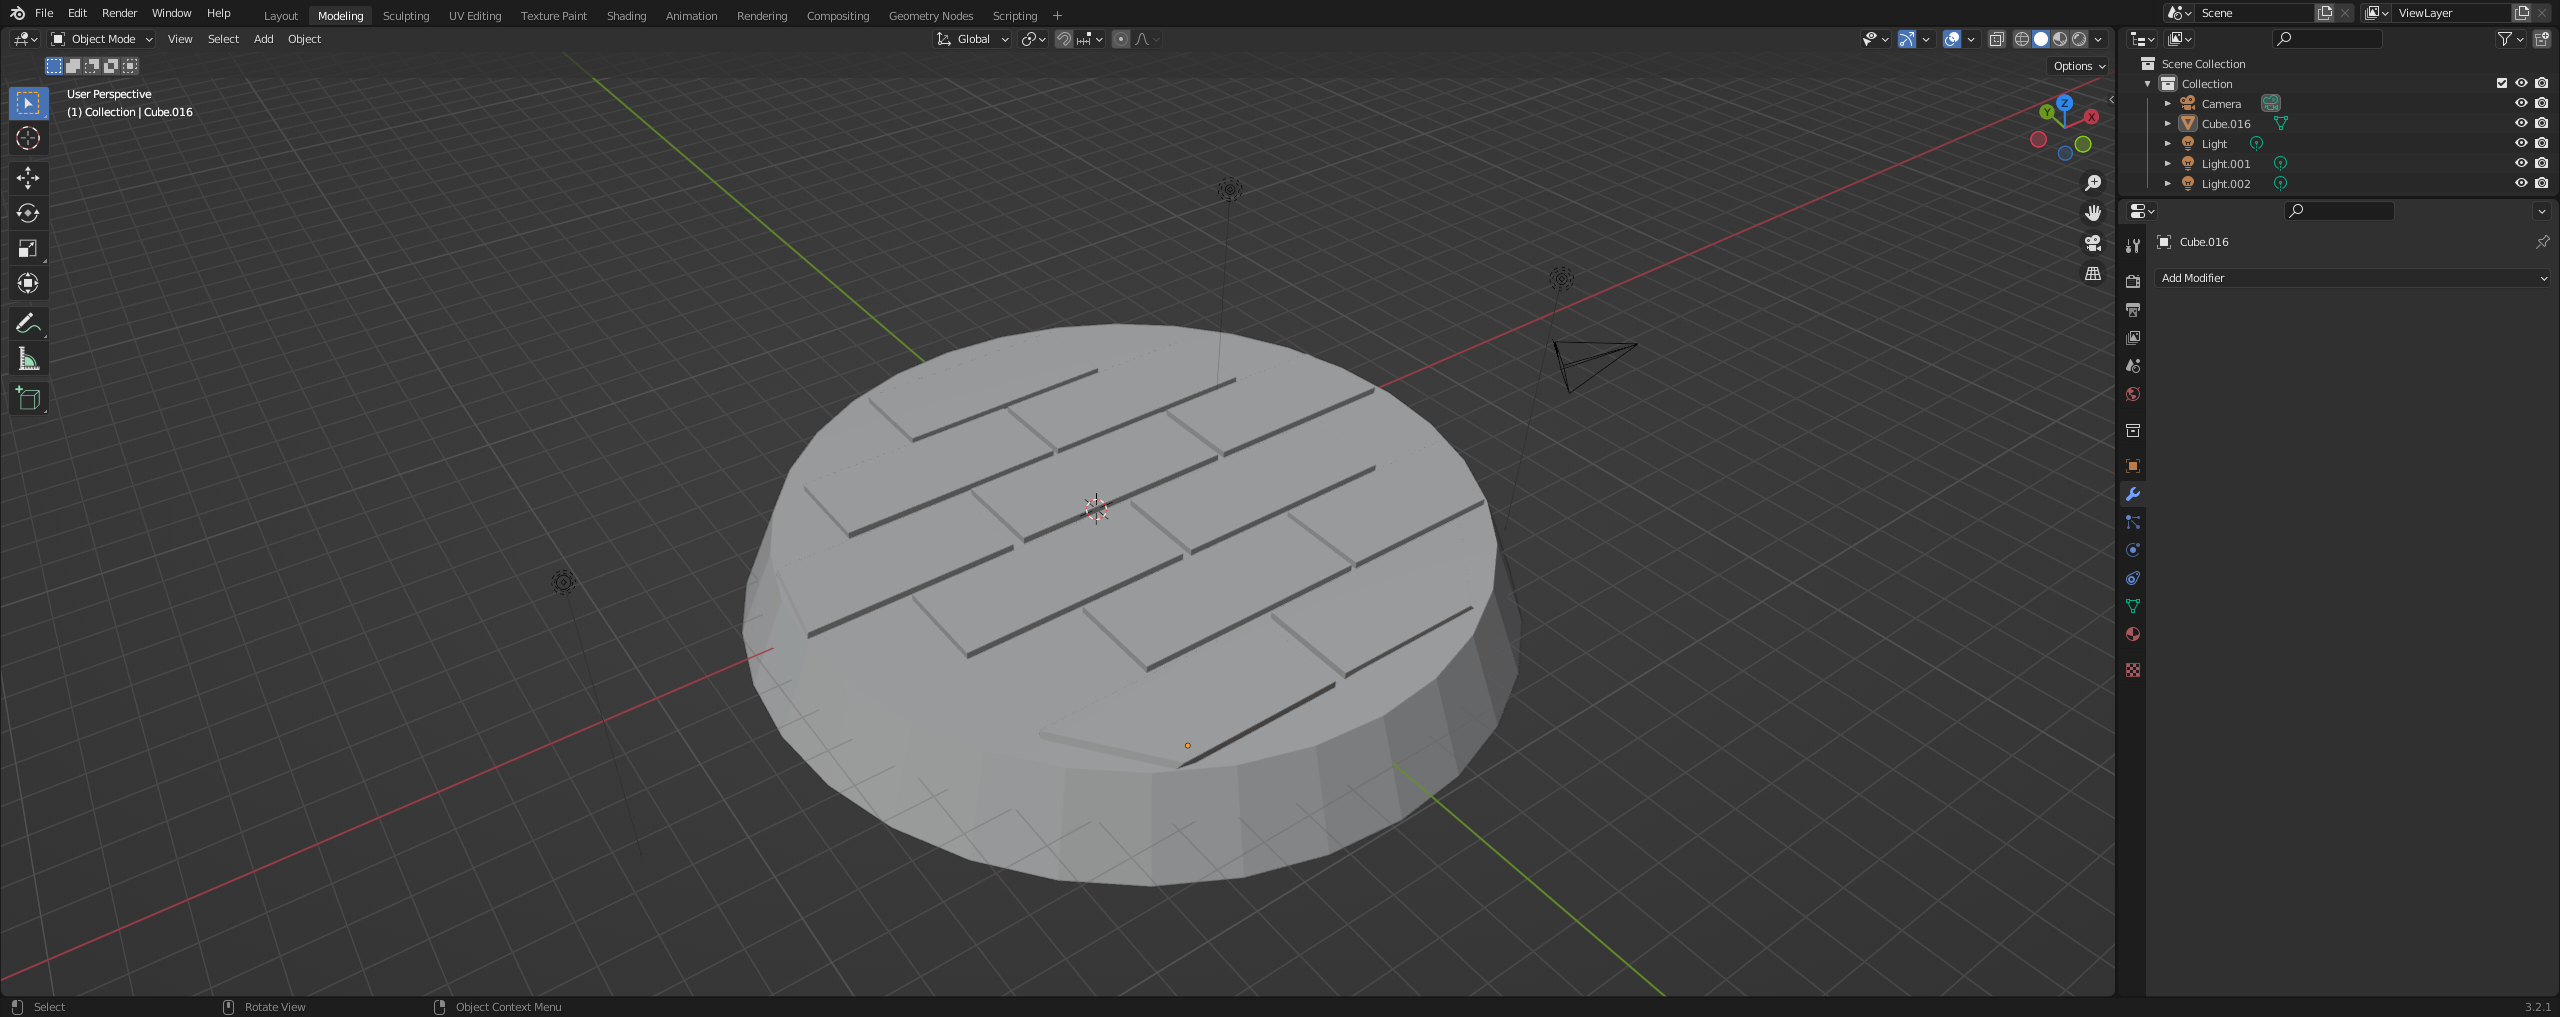Expand the Light.002 outliner entry
Screen dimensions: 2560x1017
point(2168,183)
